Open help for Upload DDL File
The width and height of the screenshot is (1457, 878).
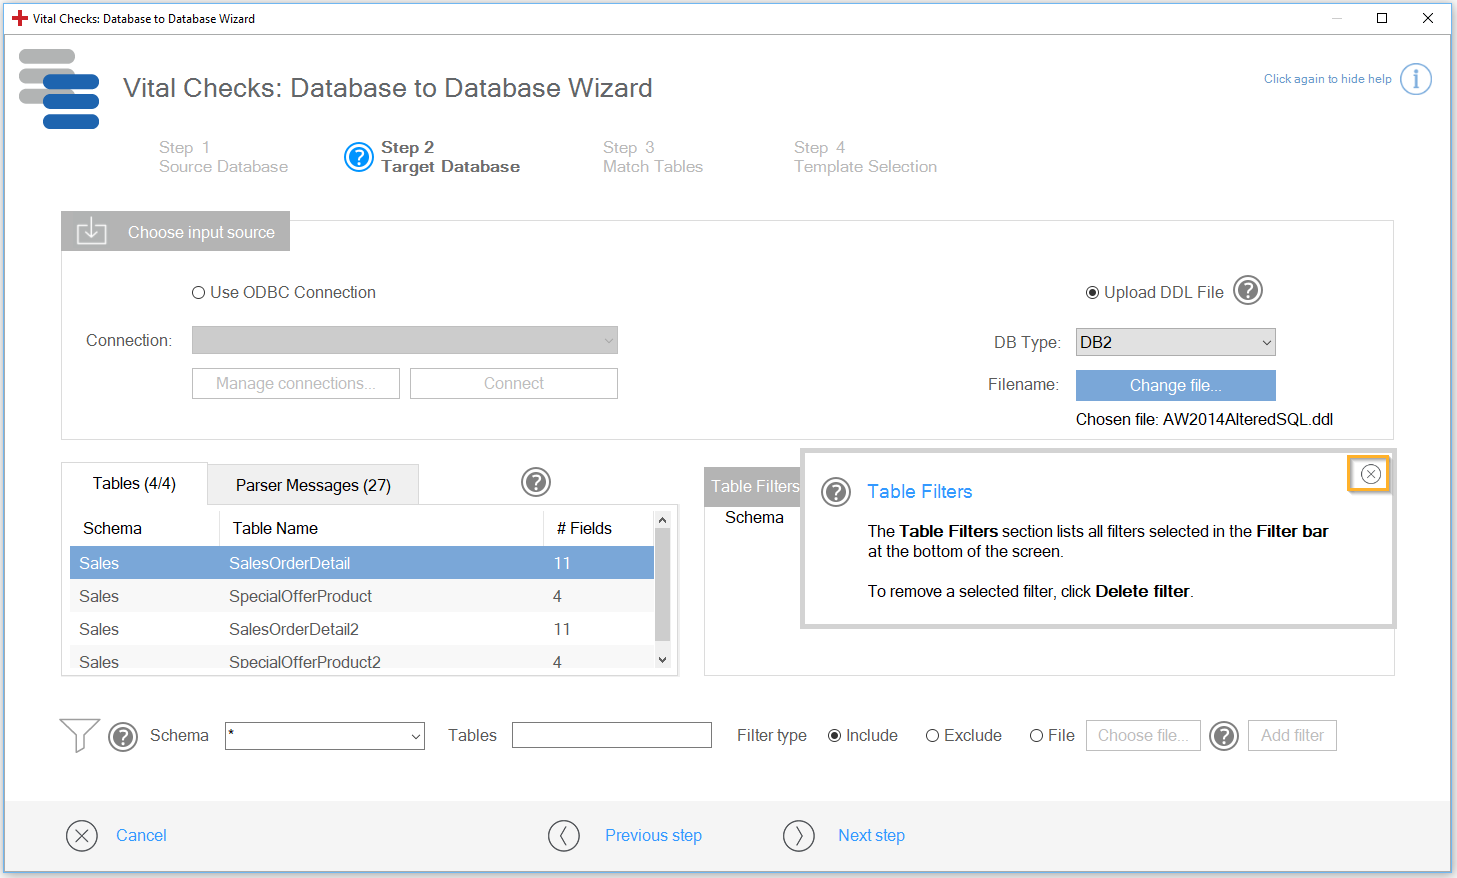[x=1247, y=291]
